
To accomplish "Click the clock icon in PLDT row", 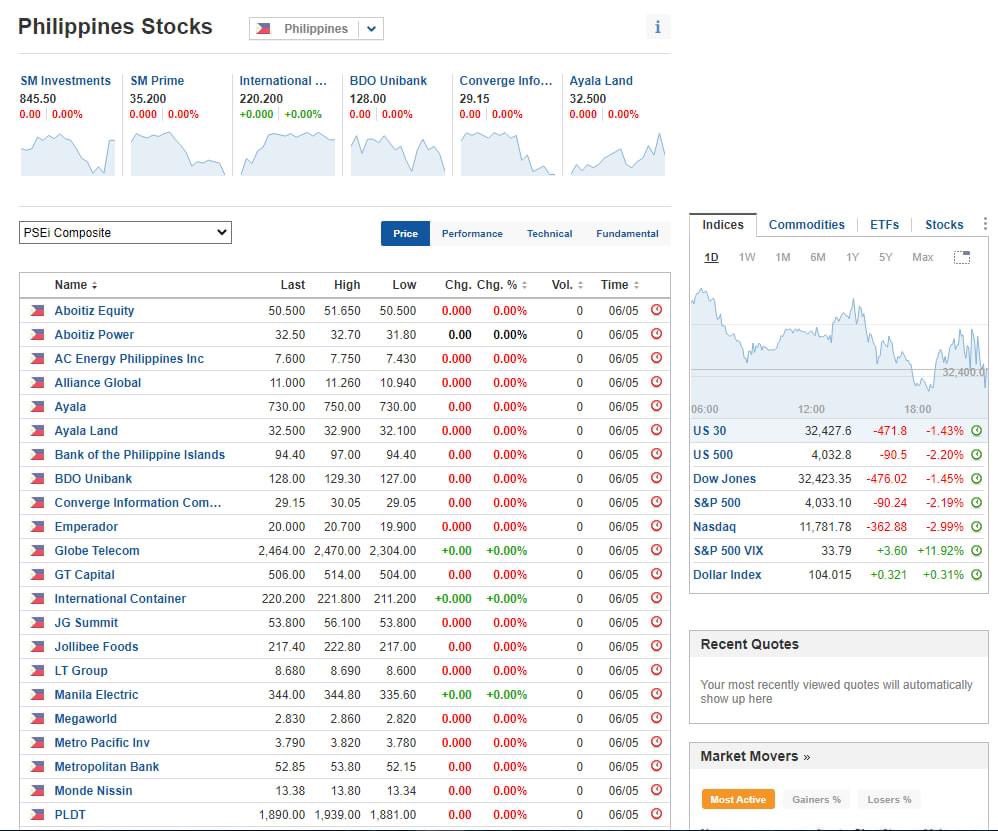I will pos(656,814).
